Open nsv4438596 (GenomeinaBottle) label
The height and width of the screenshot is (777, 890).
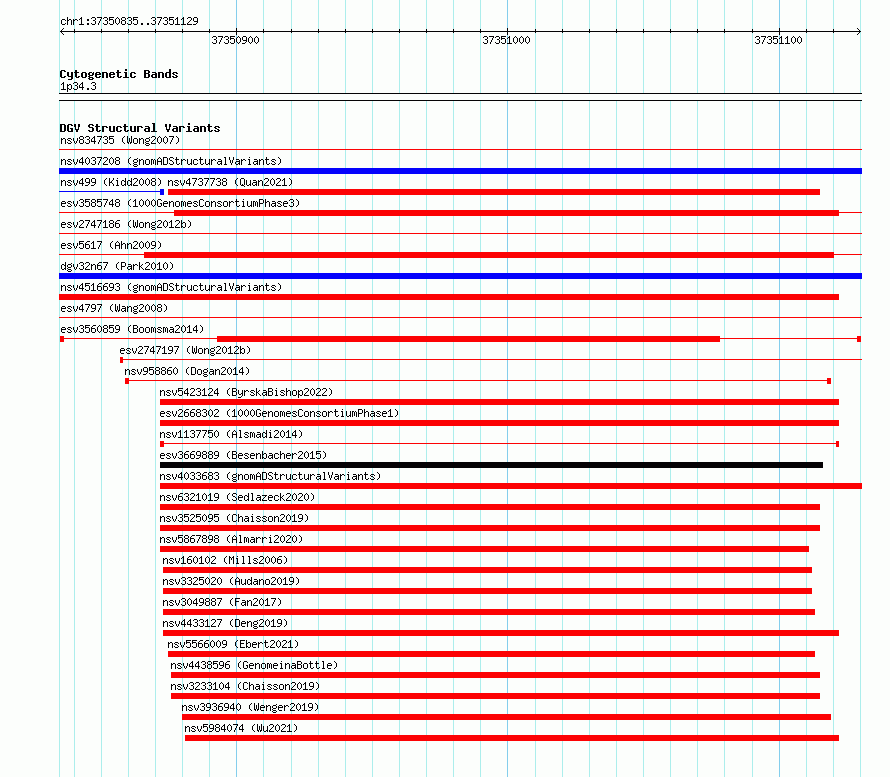coord(254,665)
